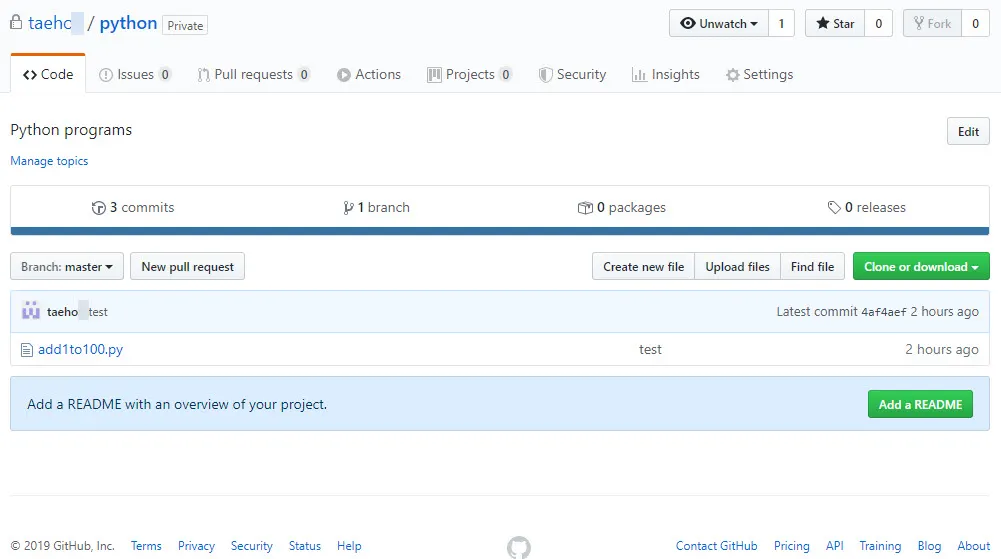Click the fork icon in Fork button
1001x559 pixels.
(919, 23)
